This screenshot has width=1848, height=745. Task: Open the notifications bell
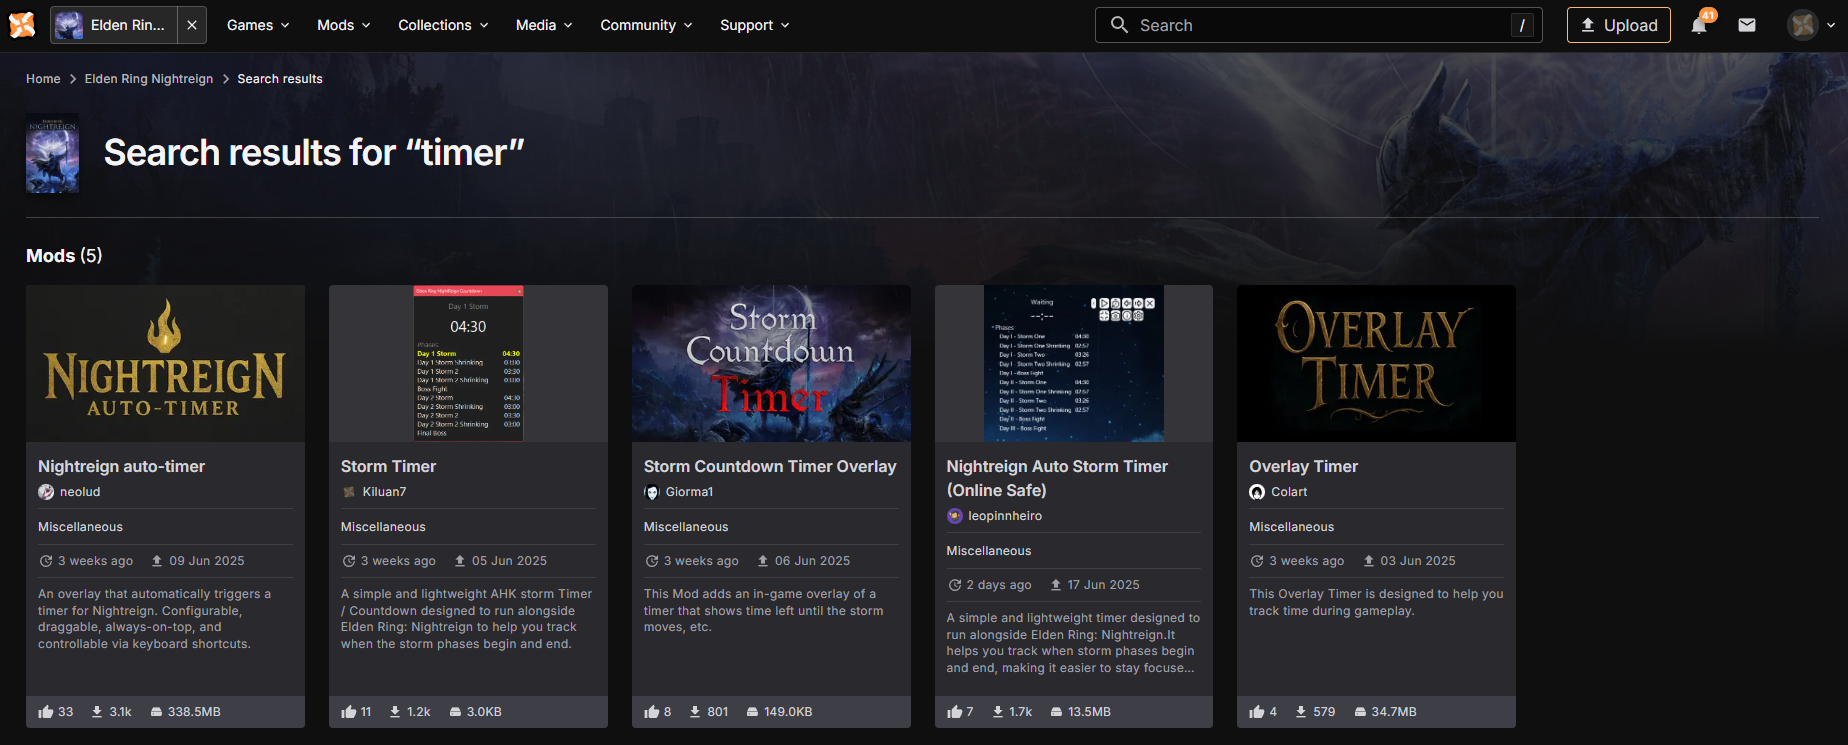(1699, 25)
